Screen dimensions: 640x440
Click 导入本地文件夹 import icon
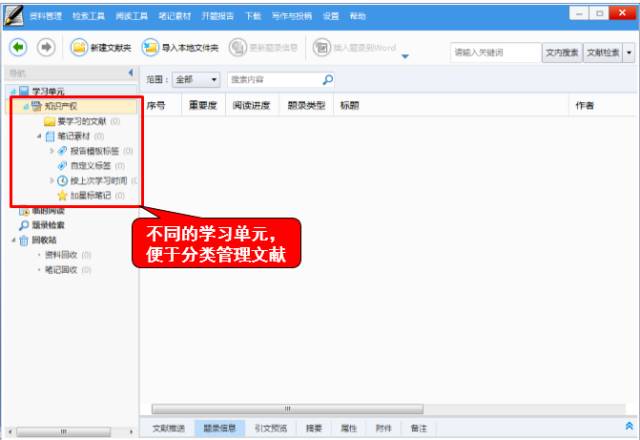coord(150,48)
